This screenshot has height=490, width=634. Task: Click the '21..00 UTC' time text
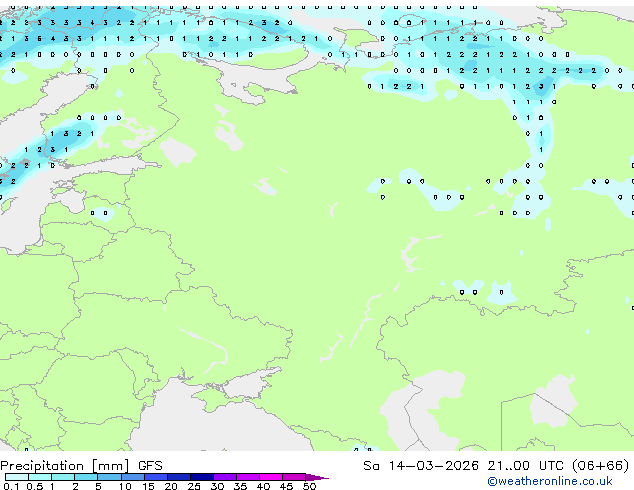[x=526, y=466]
